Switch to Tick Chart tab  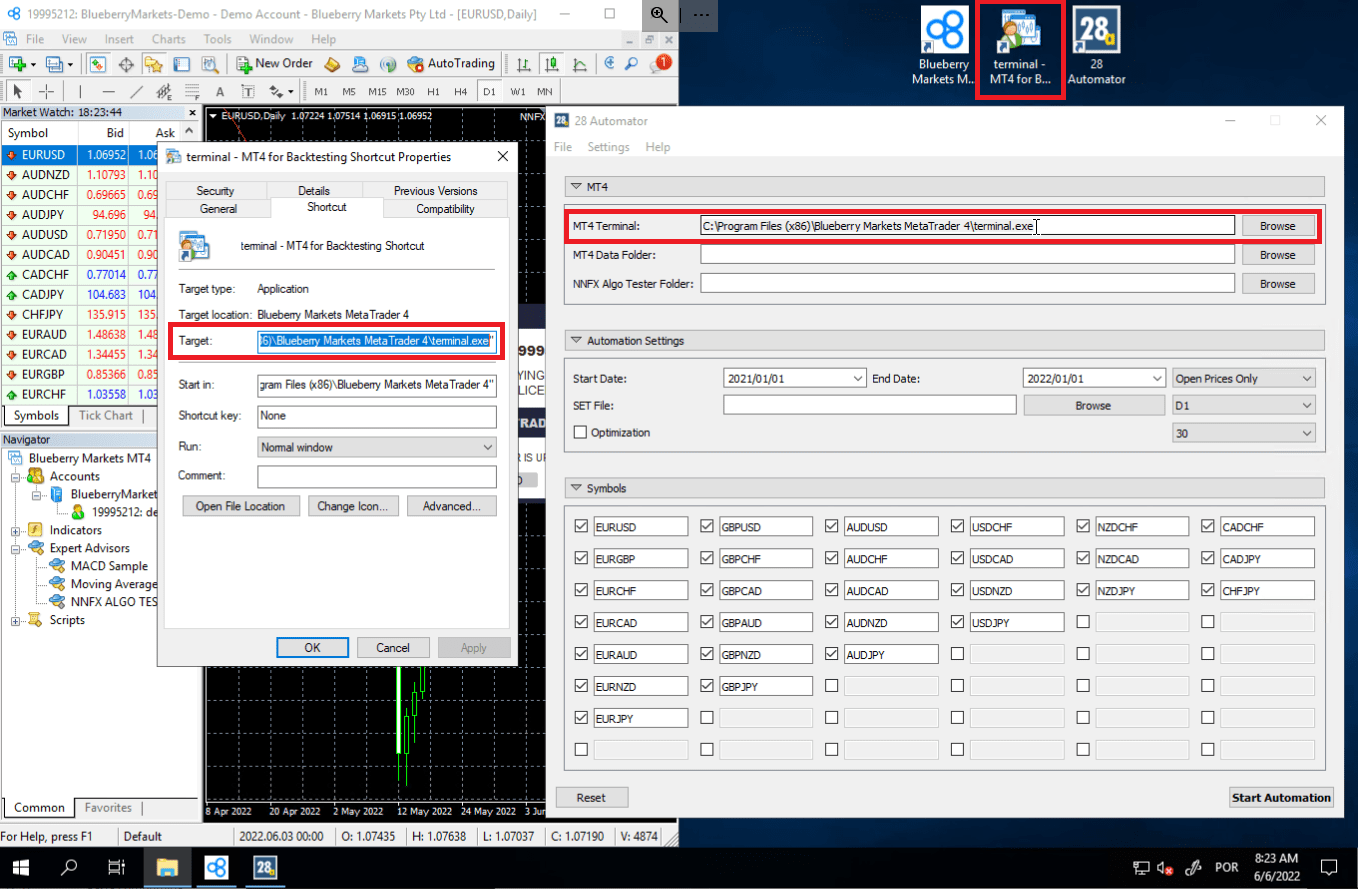[106, 415]
